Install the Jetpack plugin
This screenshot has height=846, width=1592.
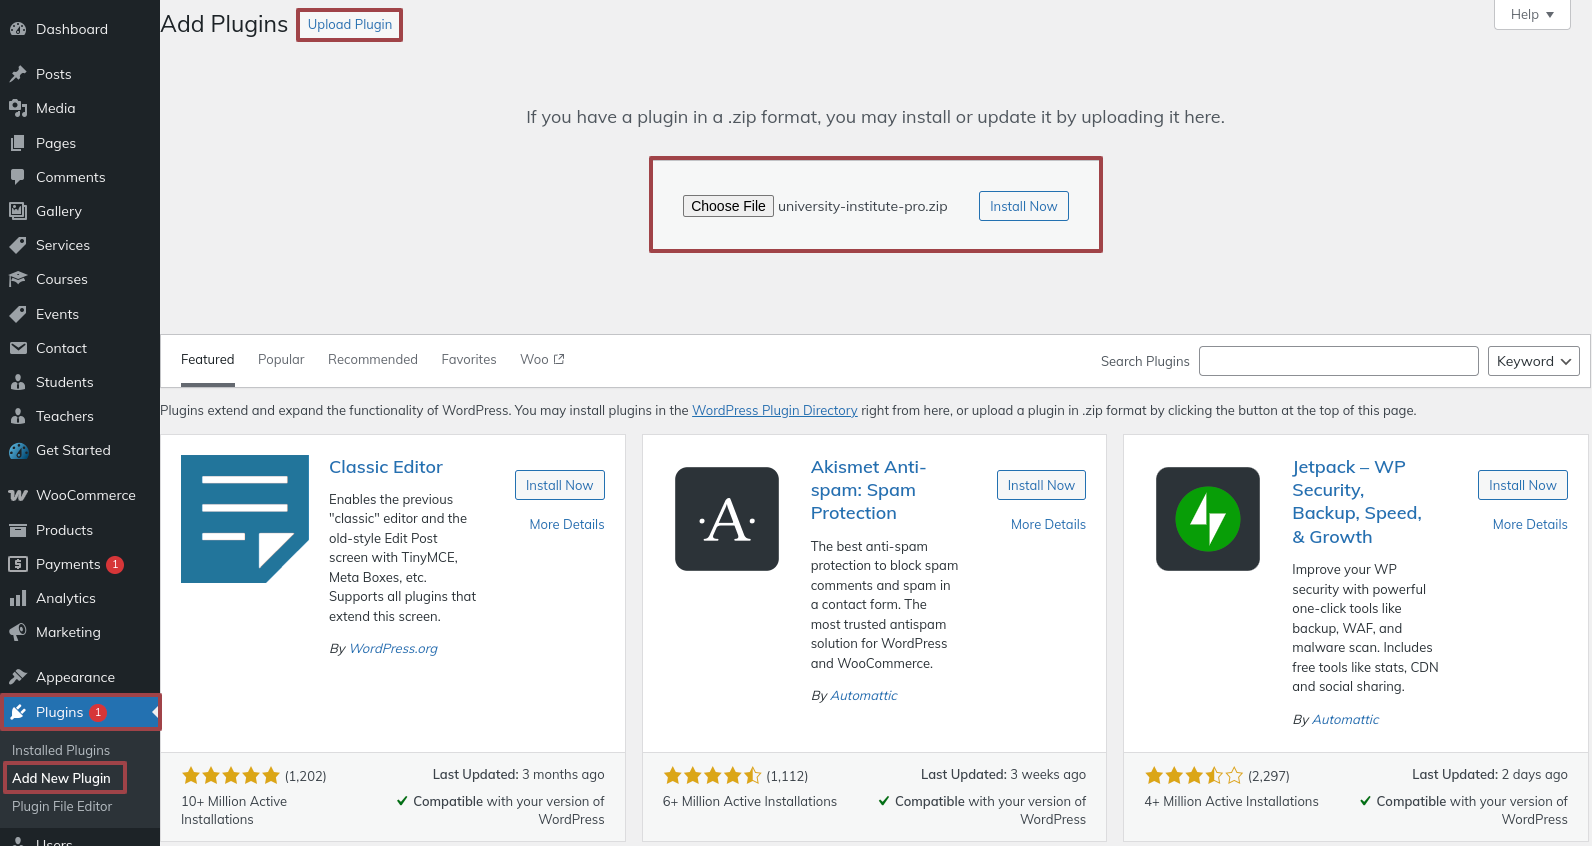(1523, 485)
